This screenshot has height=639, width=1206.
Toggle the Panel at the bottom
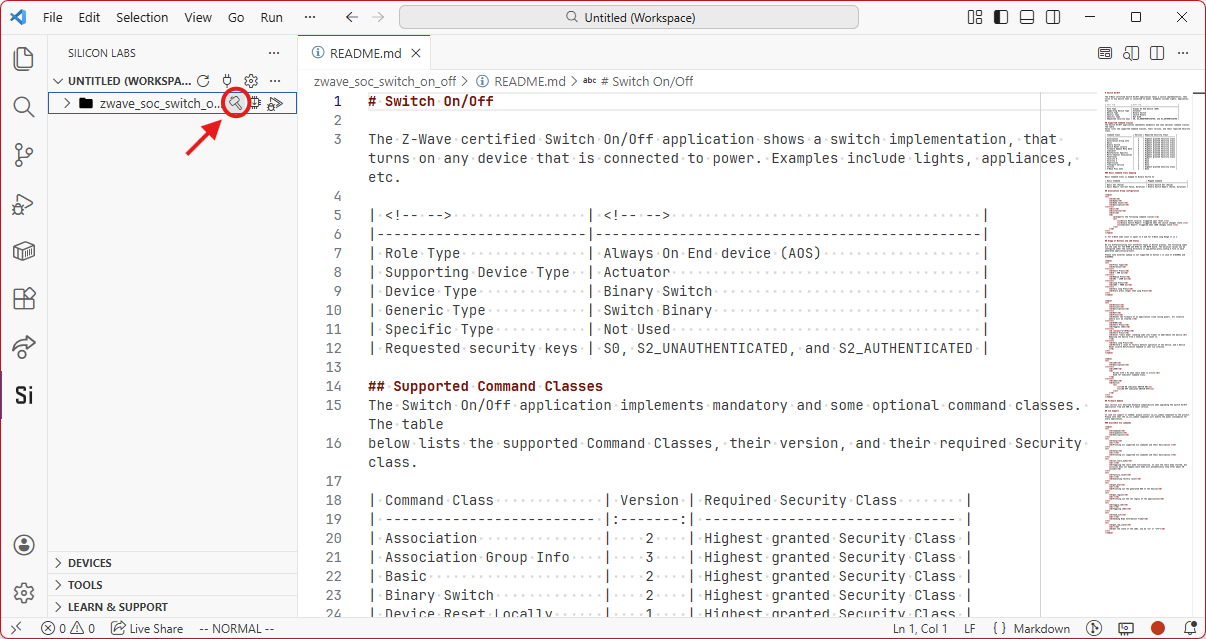[x=1027, y=17]
